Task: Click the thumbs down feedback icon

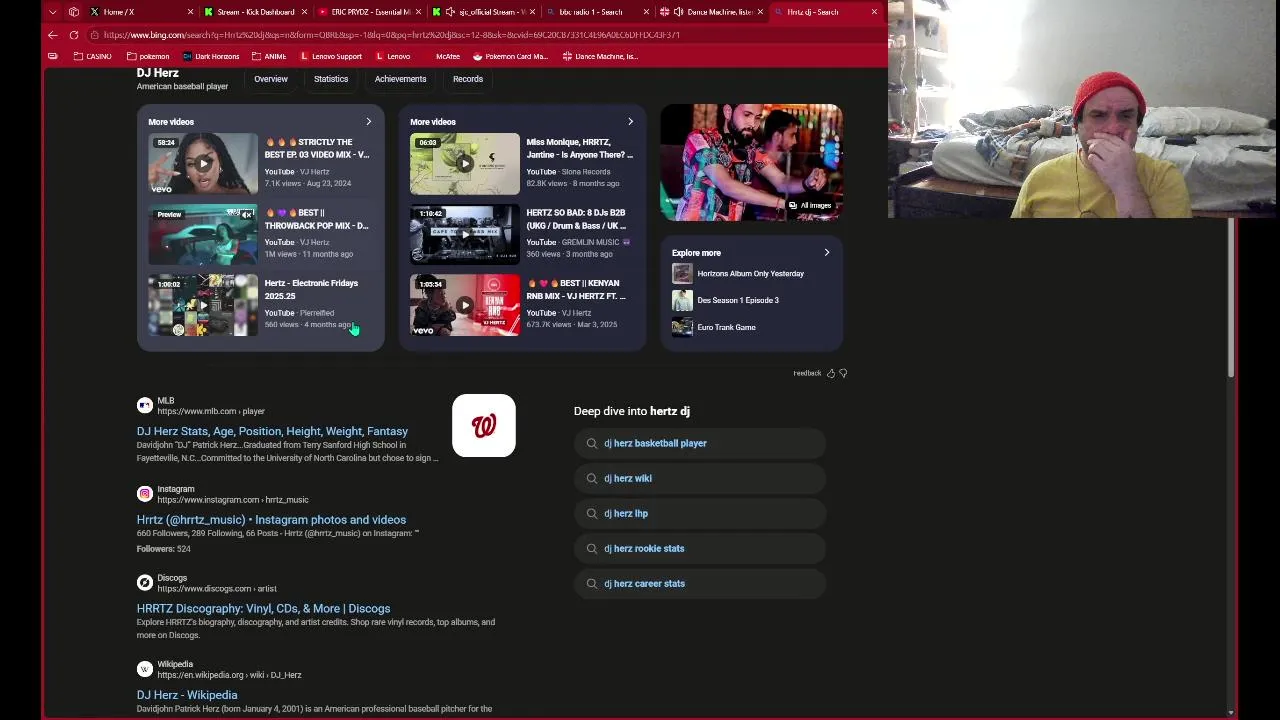Action: (x=843, y=373)
